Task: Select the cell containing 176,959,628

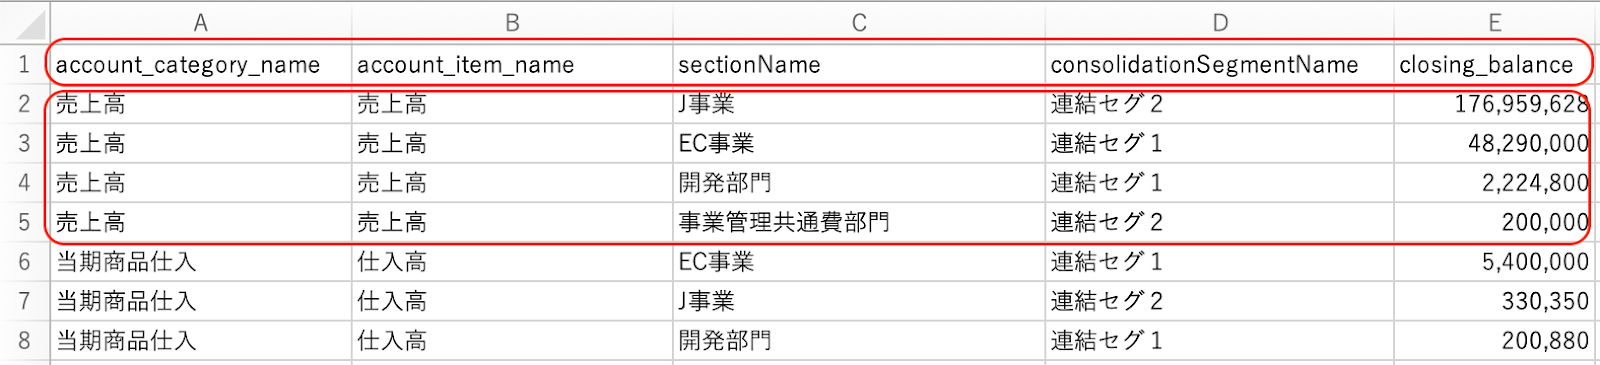Action: 1494,104
